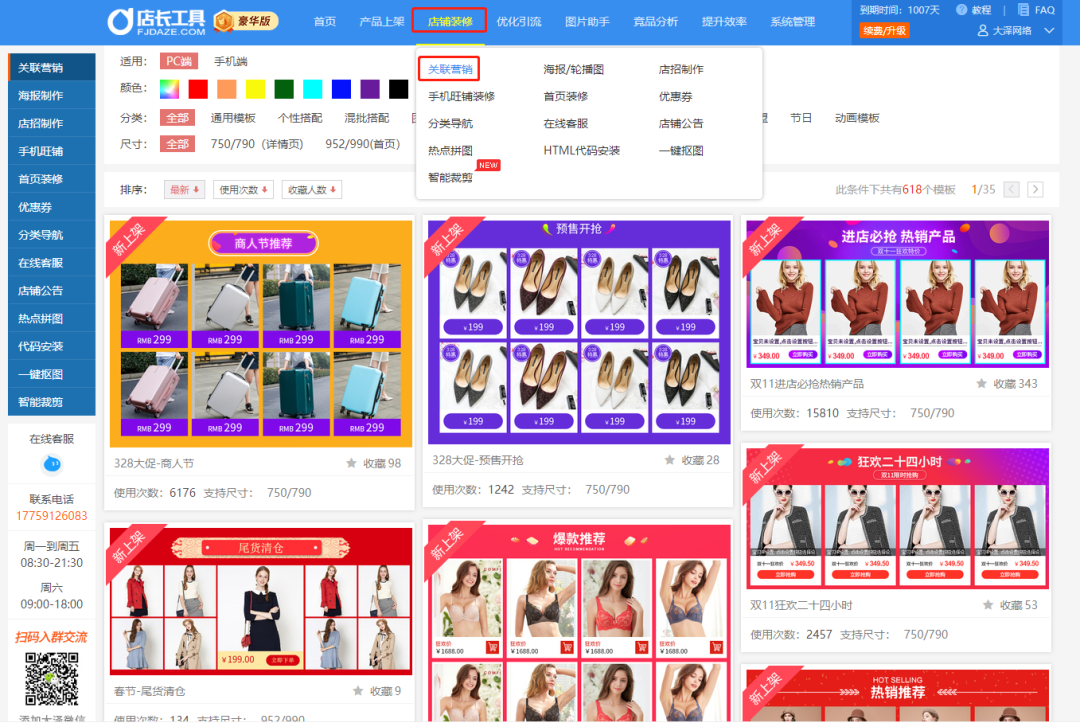This screenshot has width=1080, height=723.
Task: Click the 续费/升级 button
Action: coord(884,30)
